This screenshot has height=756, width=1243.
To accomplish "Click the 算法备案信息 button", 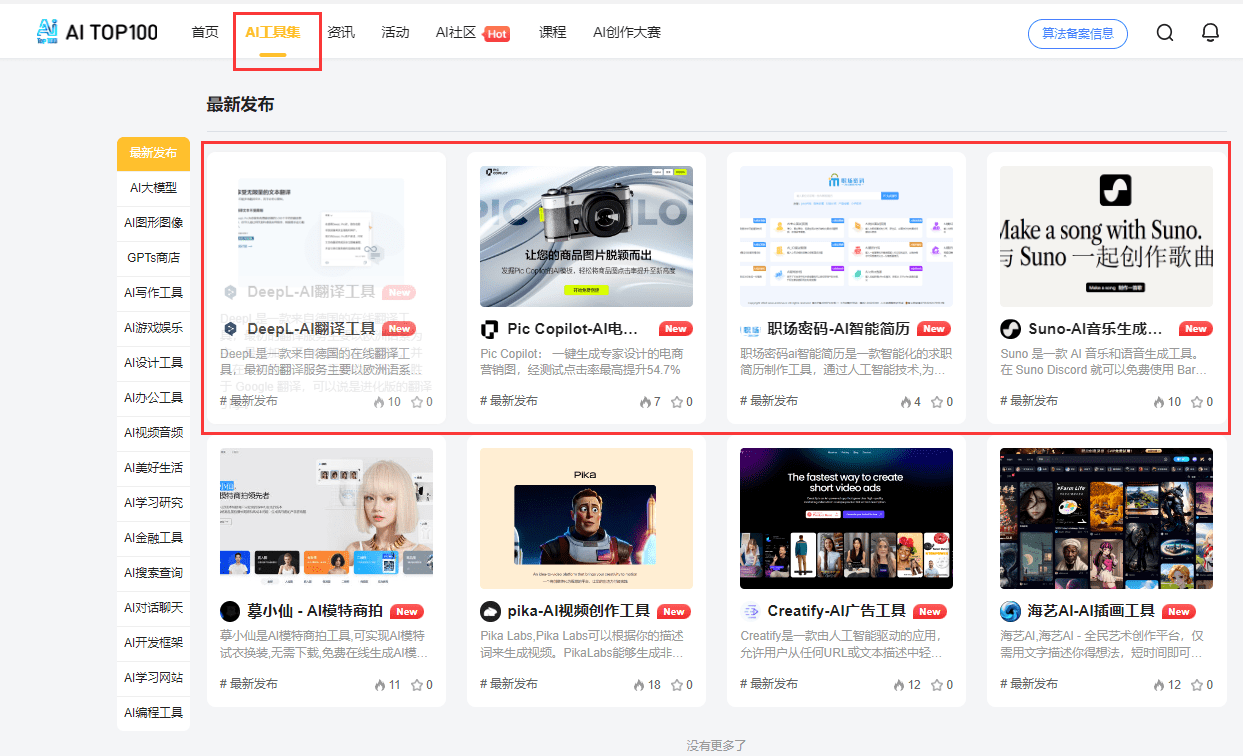I will pyautogui.click(x=1077, y=33).
